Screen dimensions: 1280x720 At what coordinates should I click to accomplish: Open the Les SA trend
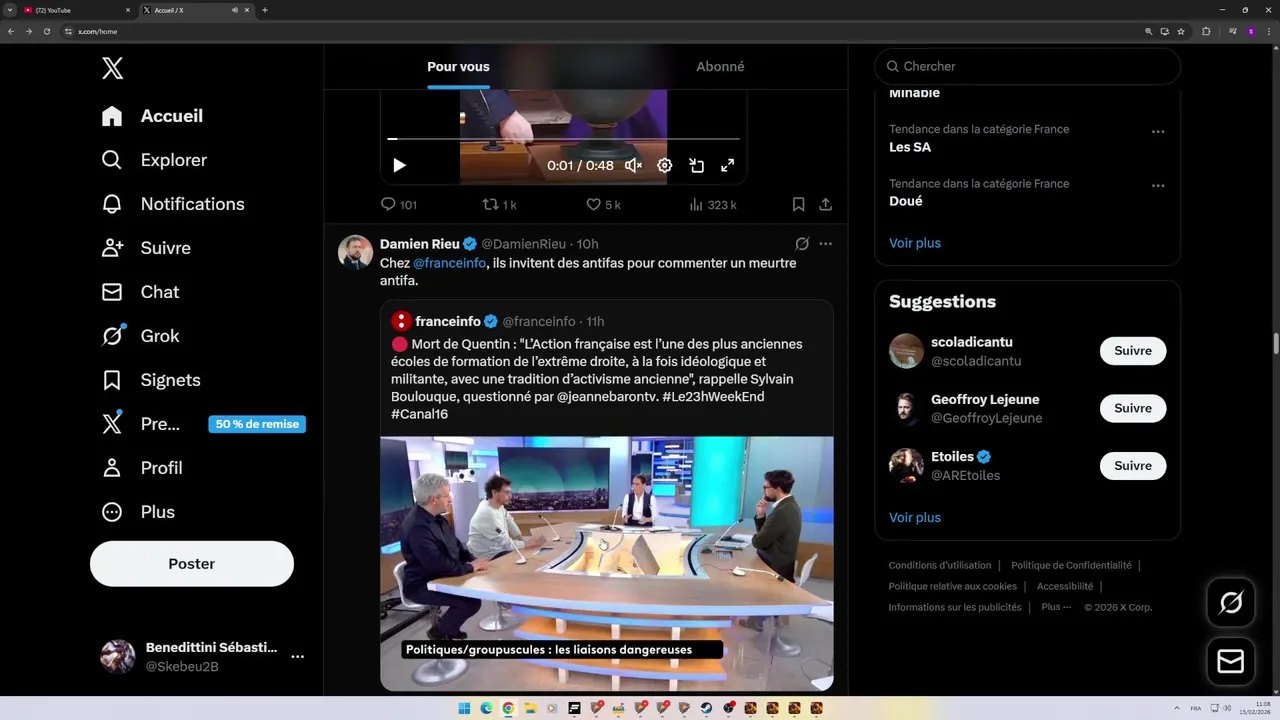(910, 147)
